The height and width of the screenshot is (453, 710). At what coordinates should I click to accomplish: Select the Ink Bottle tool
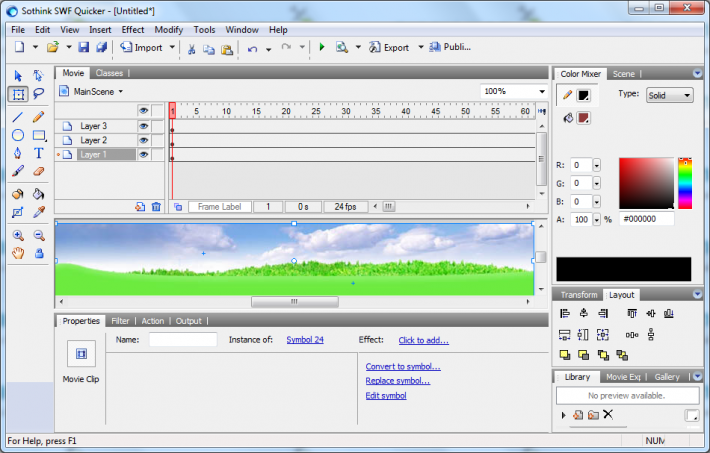18,194
